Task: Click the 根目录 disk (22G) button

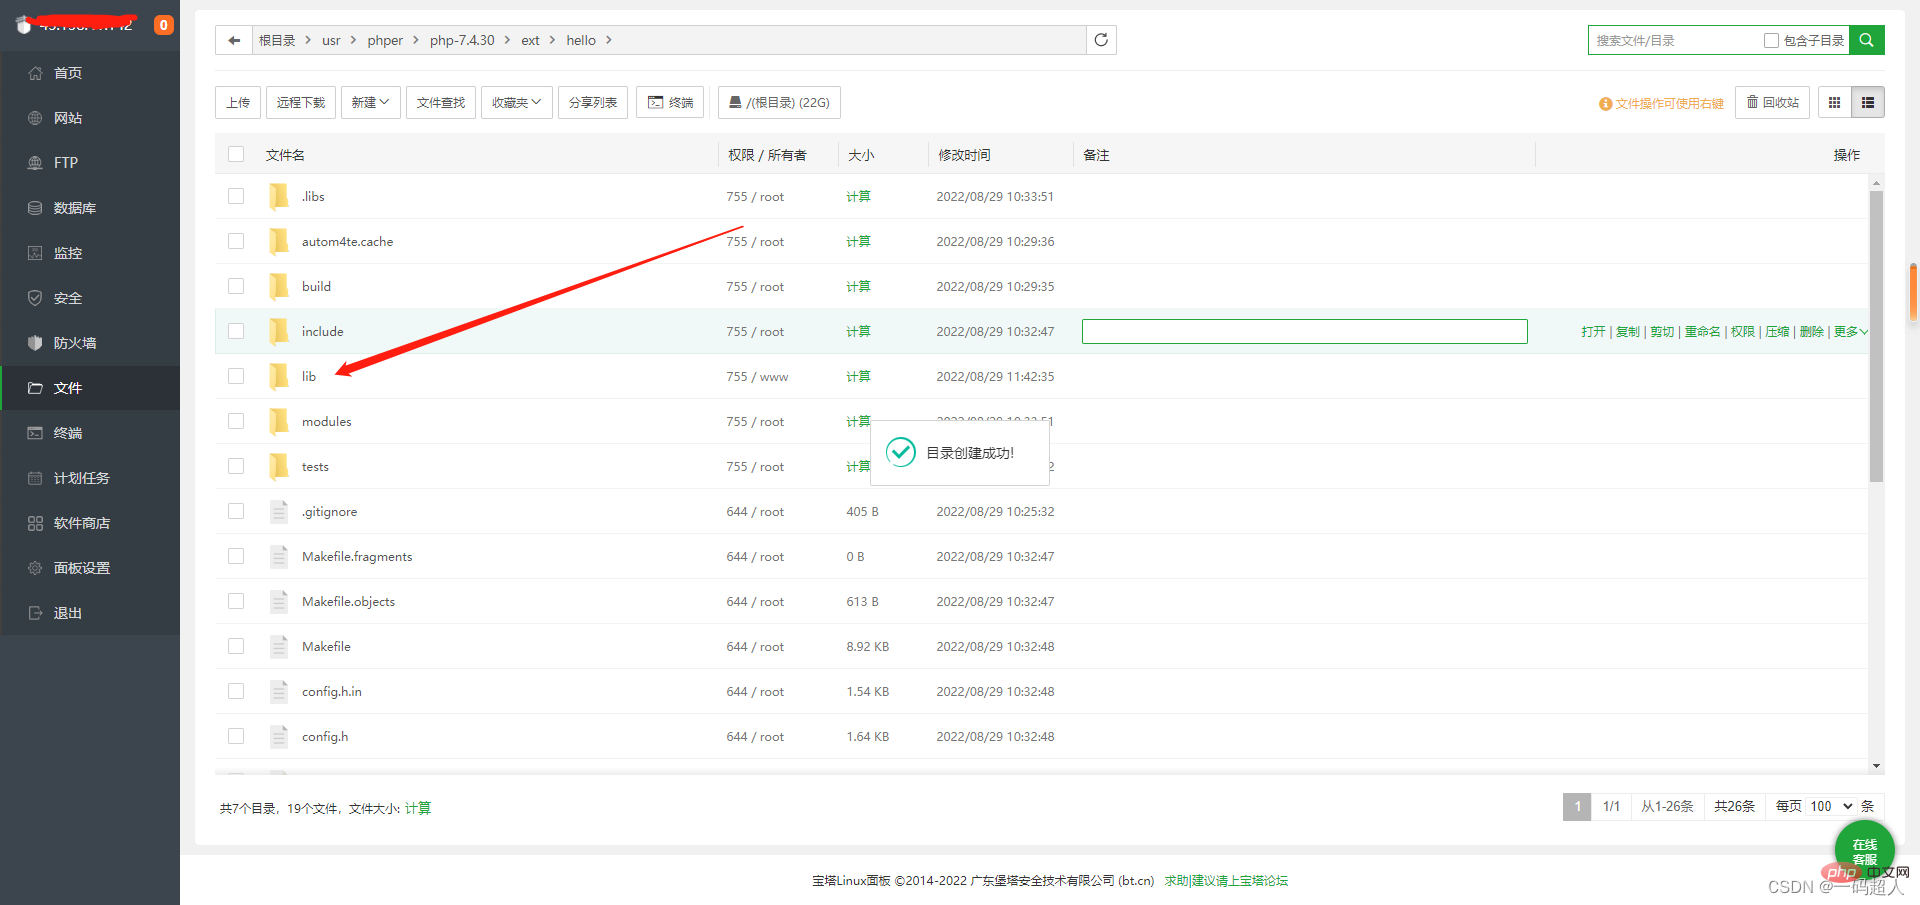Action: point(779,102)
